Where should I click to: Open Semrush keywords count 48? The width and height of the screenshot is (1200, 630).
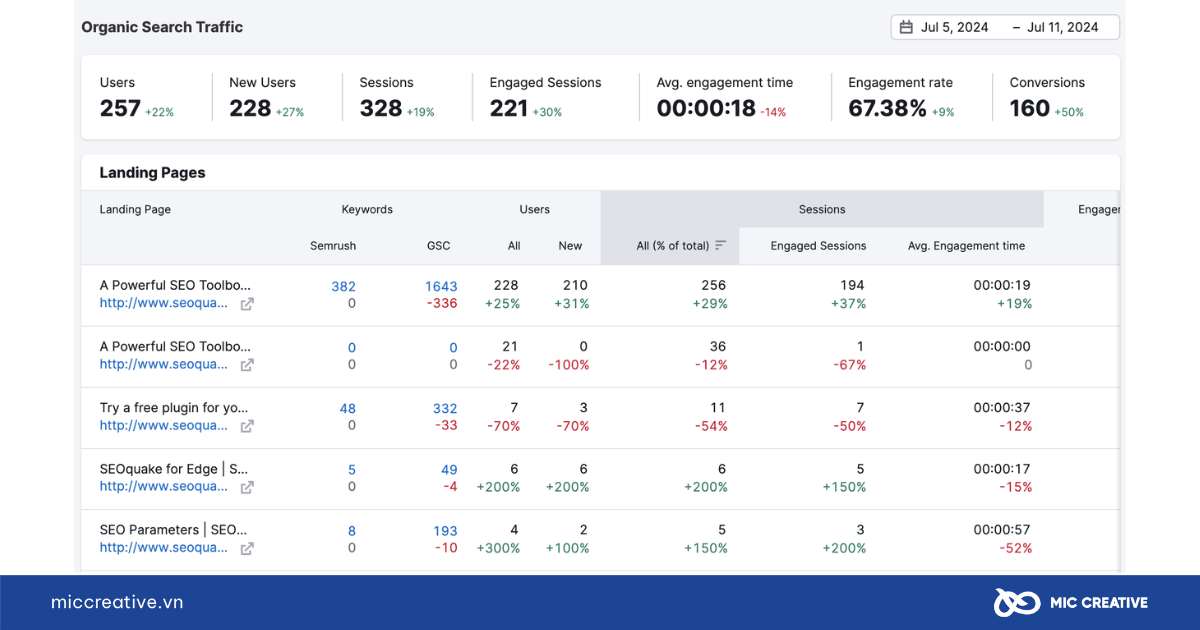pyautogui.click(x=347, y=408)
